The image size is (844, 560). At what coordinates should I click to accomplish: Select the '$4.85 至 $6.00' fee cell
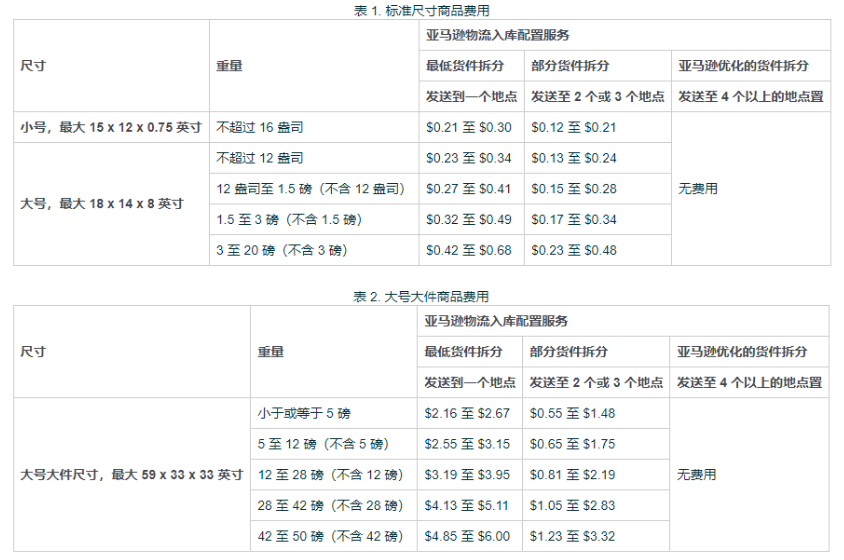coord(468,536)
